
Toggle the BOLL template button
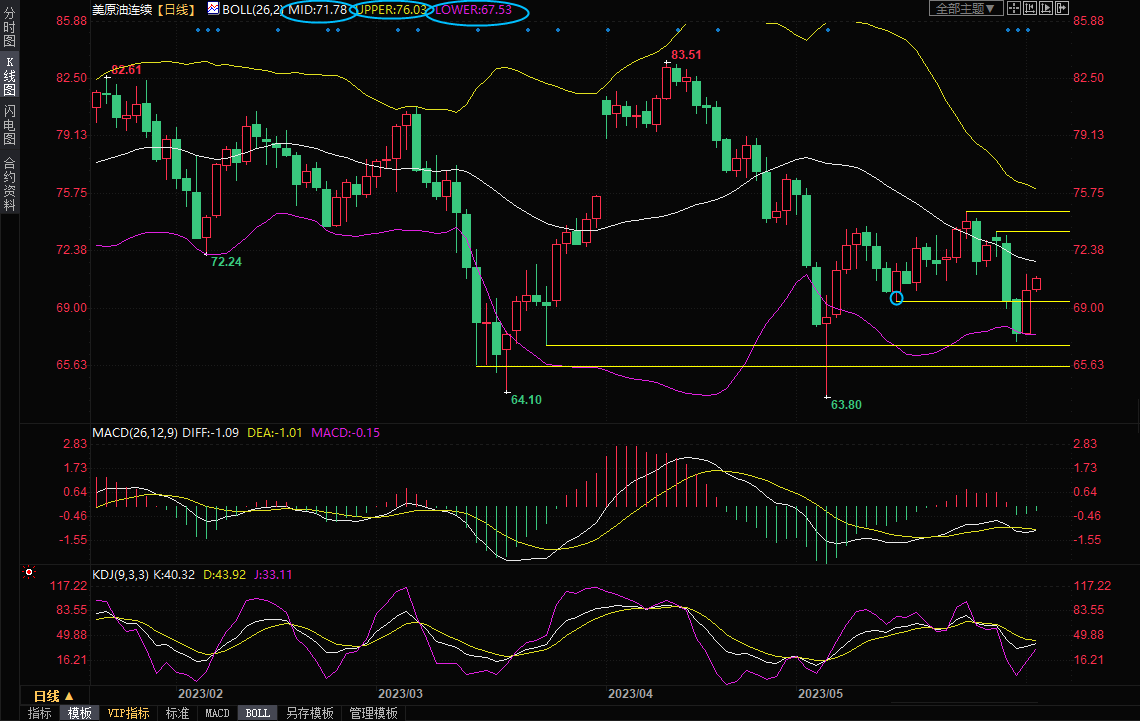pyautogui.click(x=257, y=713)
